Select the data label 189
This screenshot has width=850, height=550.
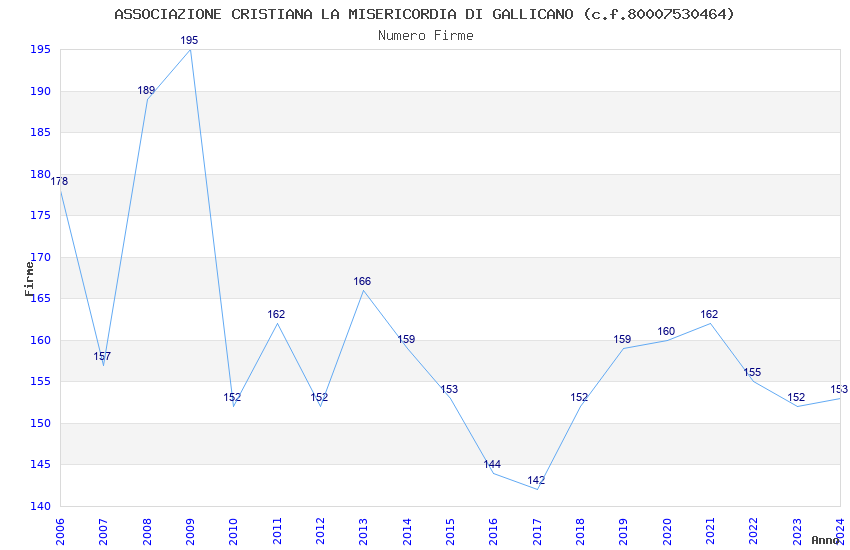tap(146, 90)
